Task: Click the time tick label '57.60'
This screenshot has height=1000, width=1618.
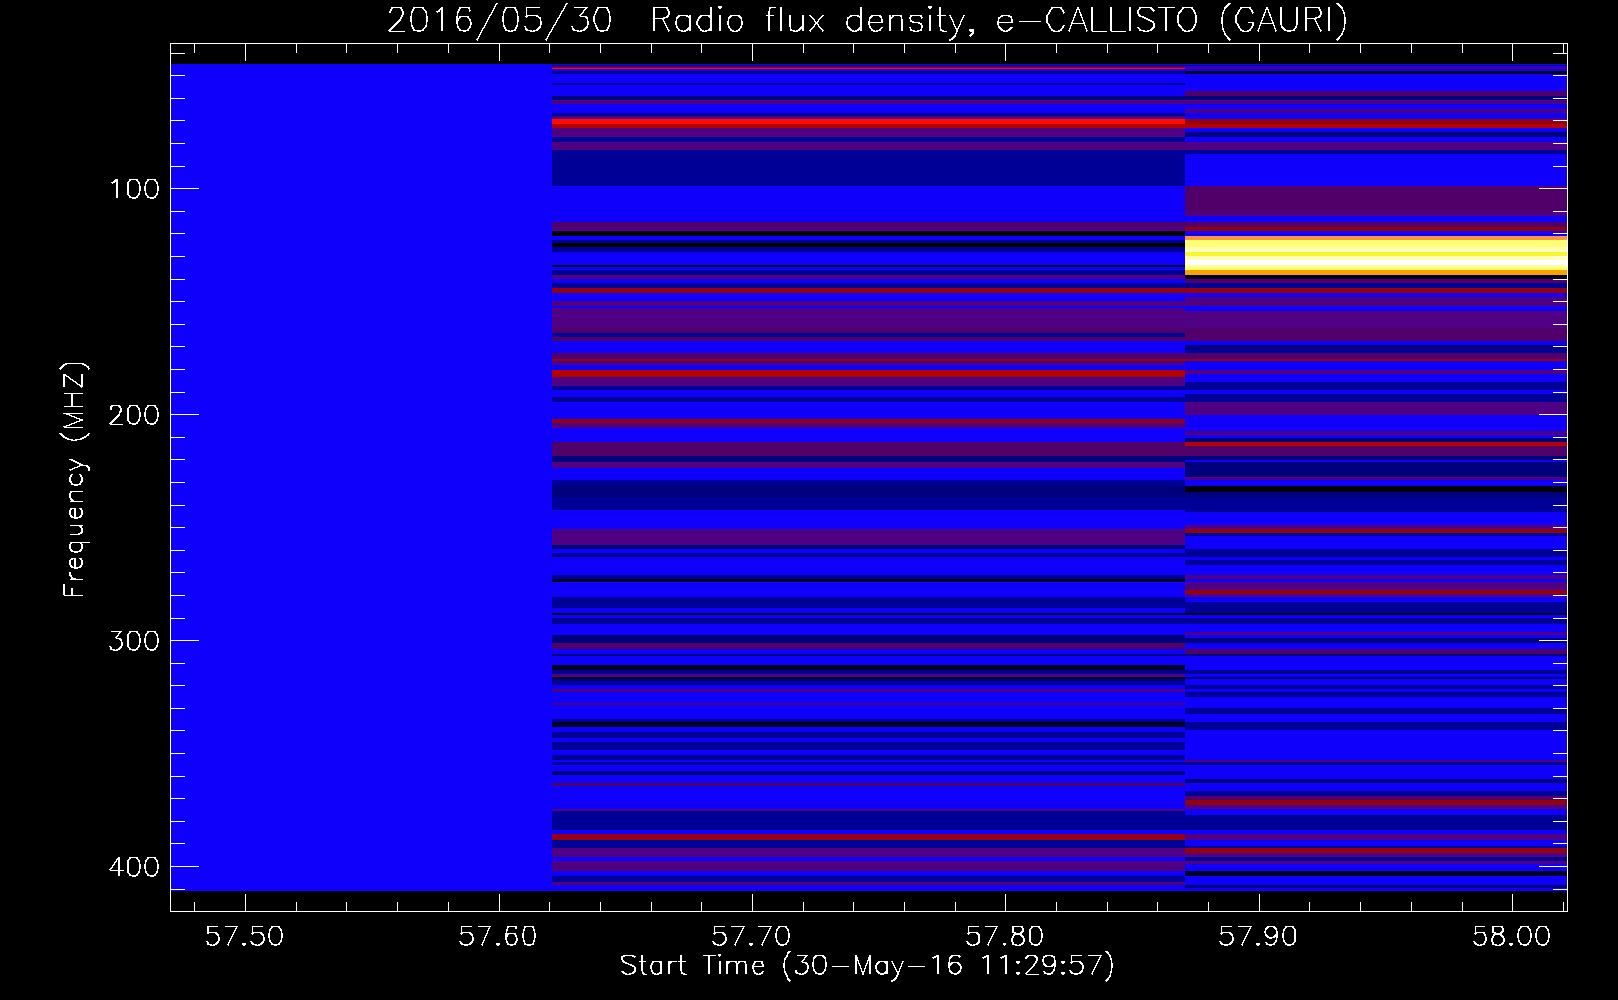Action: point(498,937)
